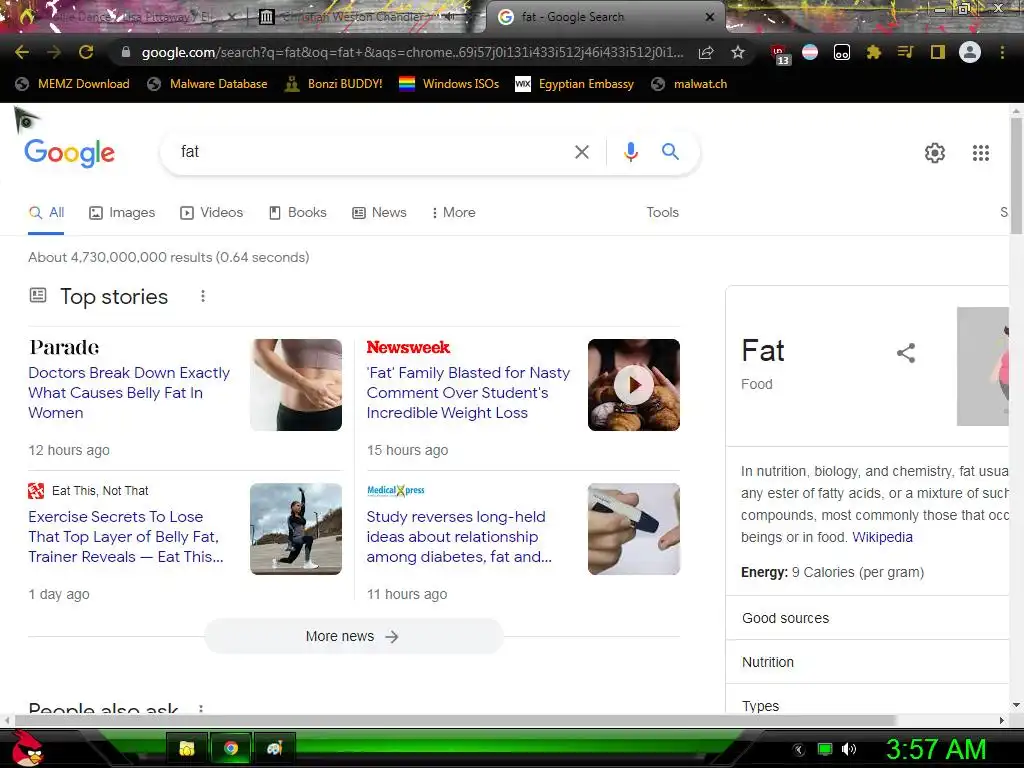Screen dimensions: 1024x768
Task: Open the malwat.ch bookmark
Action: 690,84
